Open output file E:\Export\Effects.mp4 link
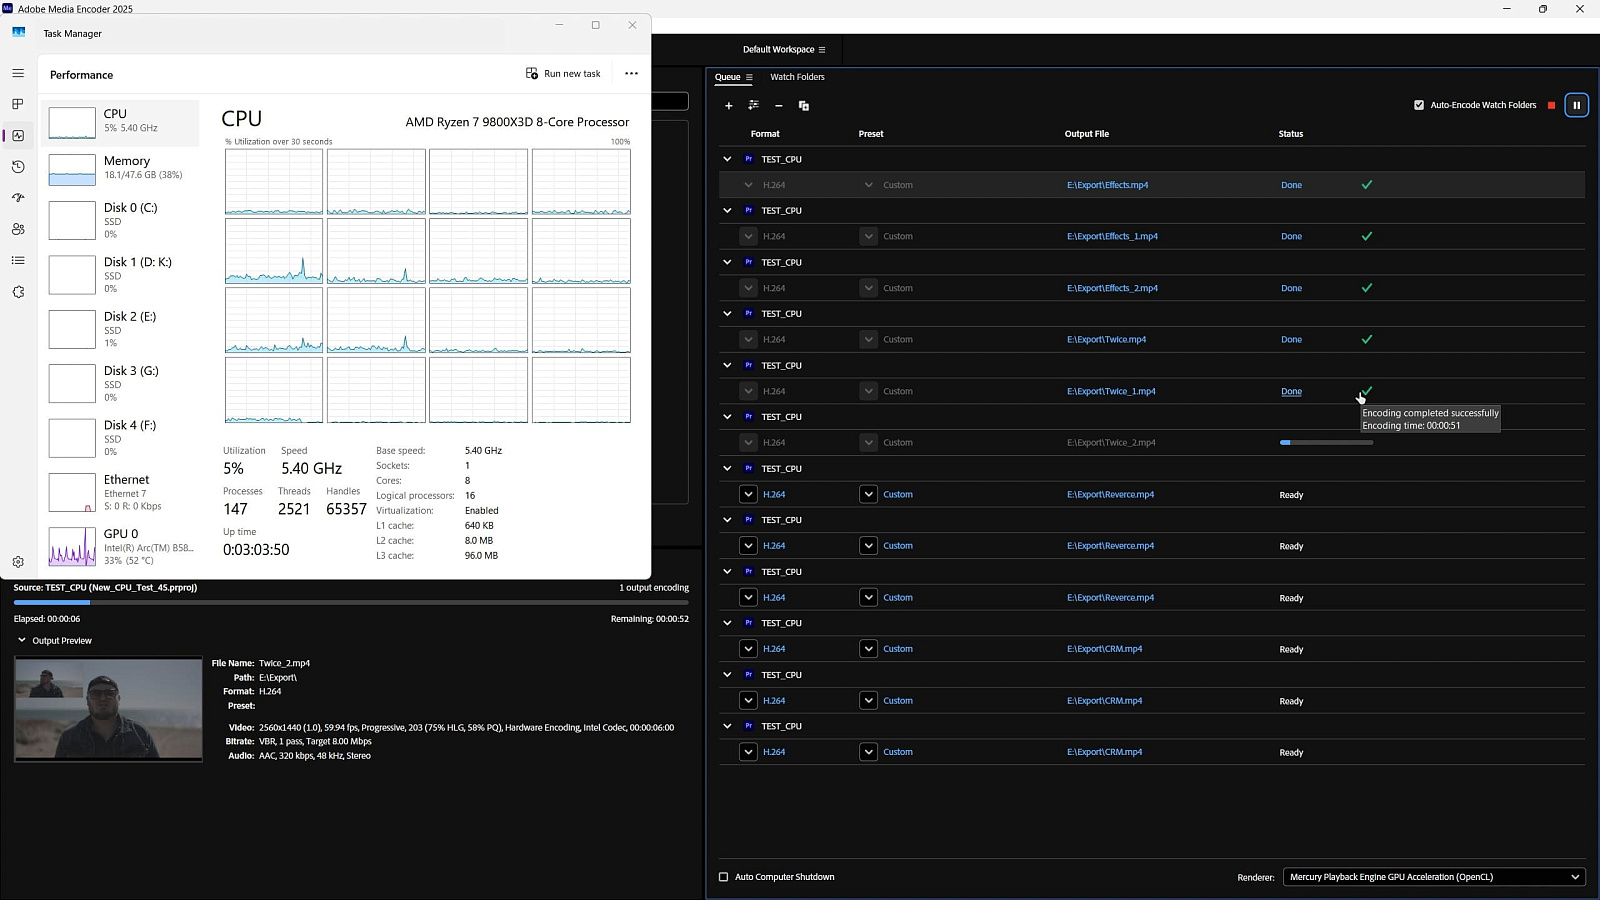The height and width of the screenshot is (900, 1600). click(1107, 185)
